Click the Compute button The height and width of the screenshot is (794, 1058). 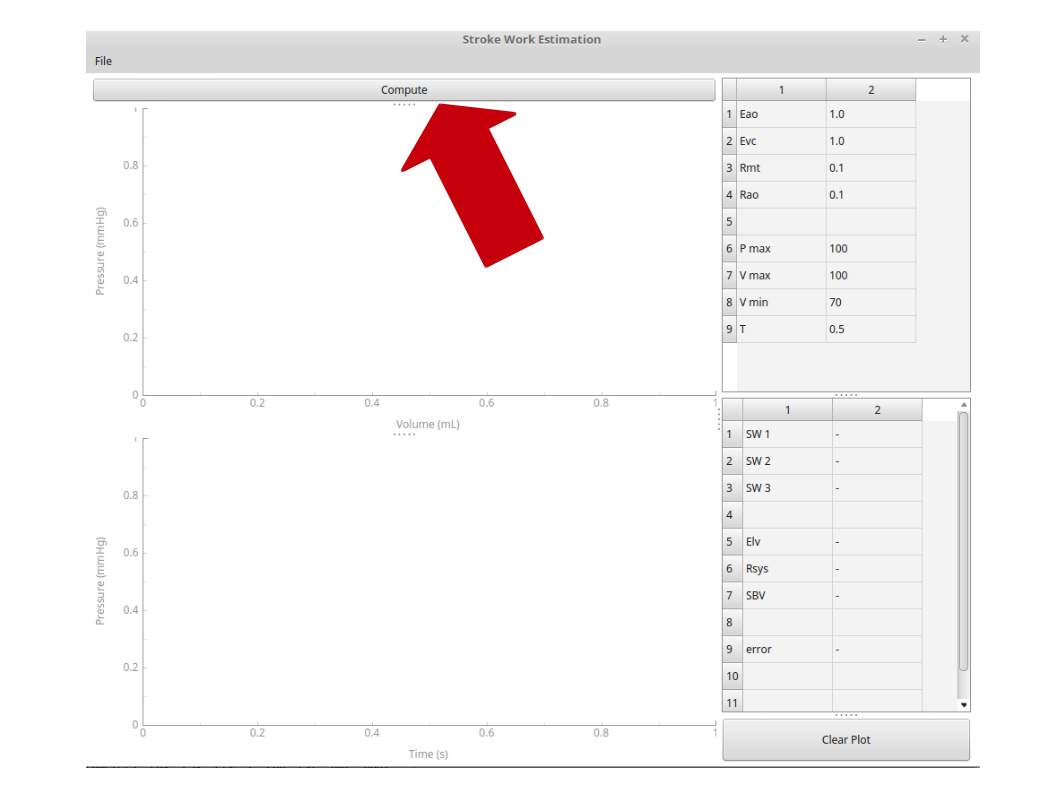tap(403, 90)
